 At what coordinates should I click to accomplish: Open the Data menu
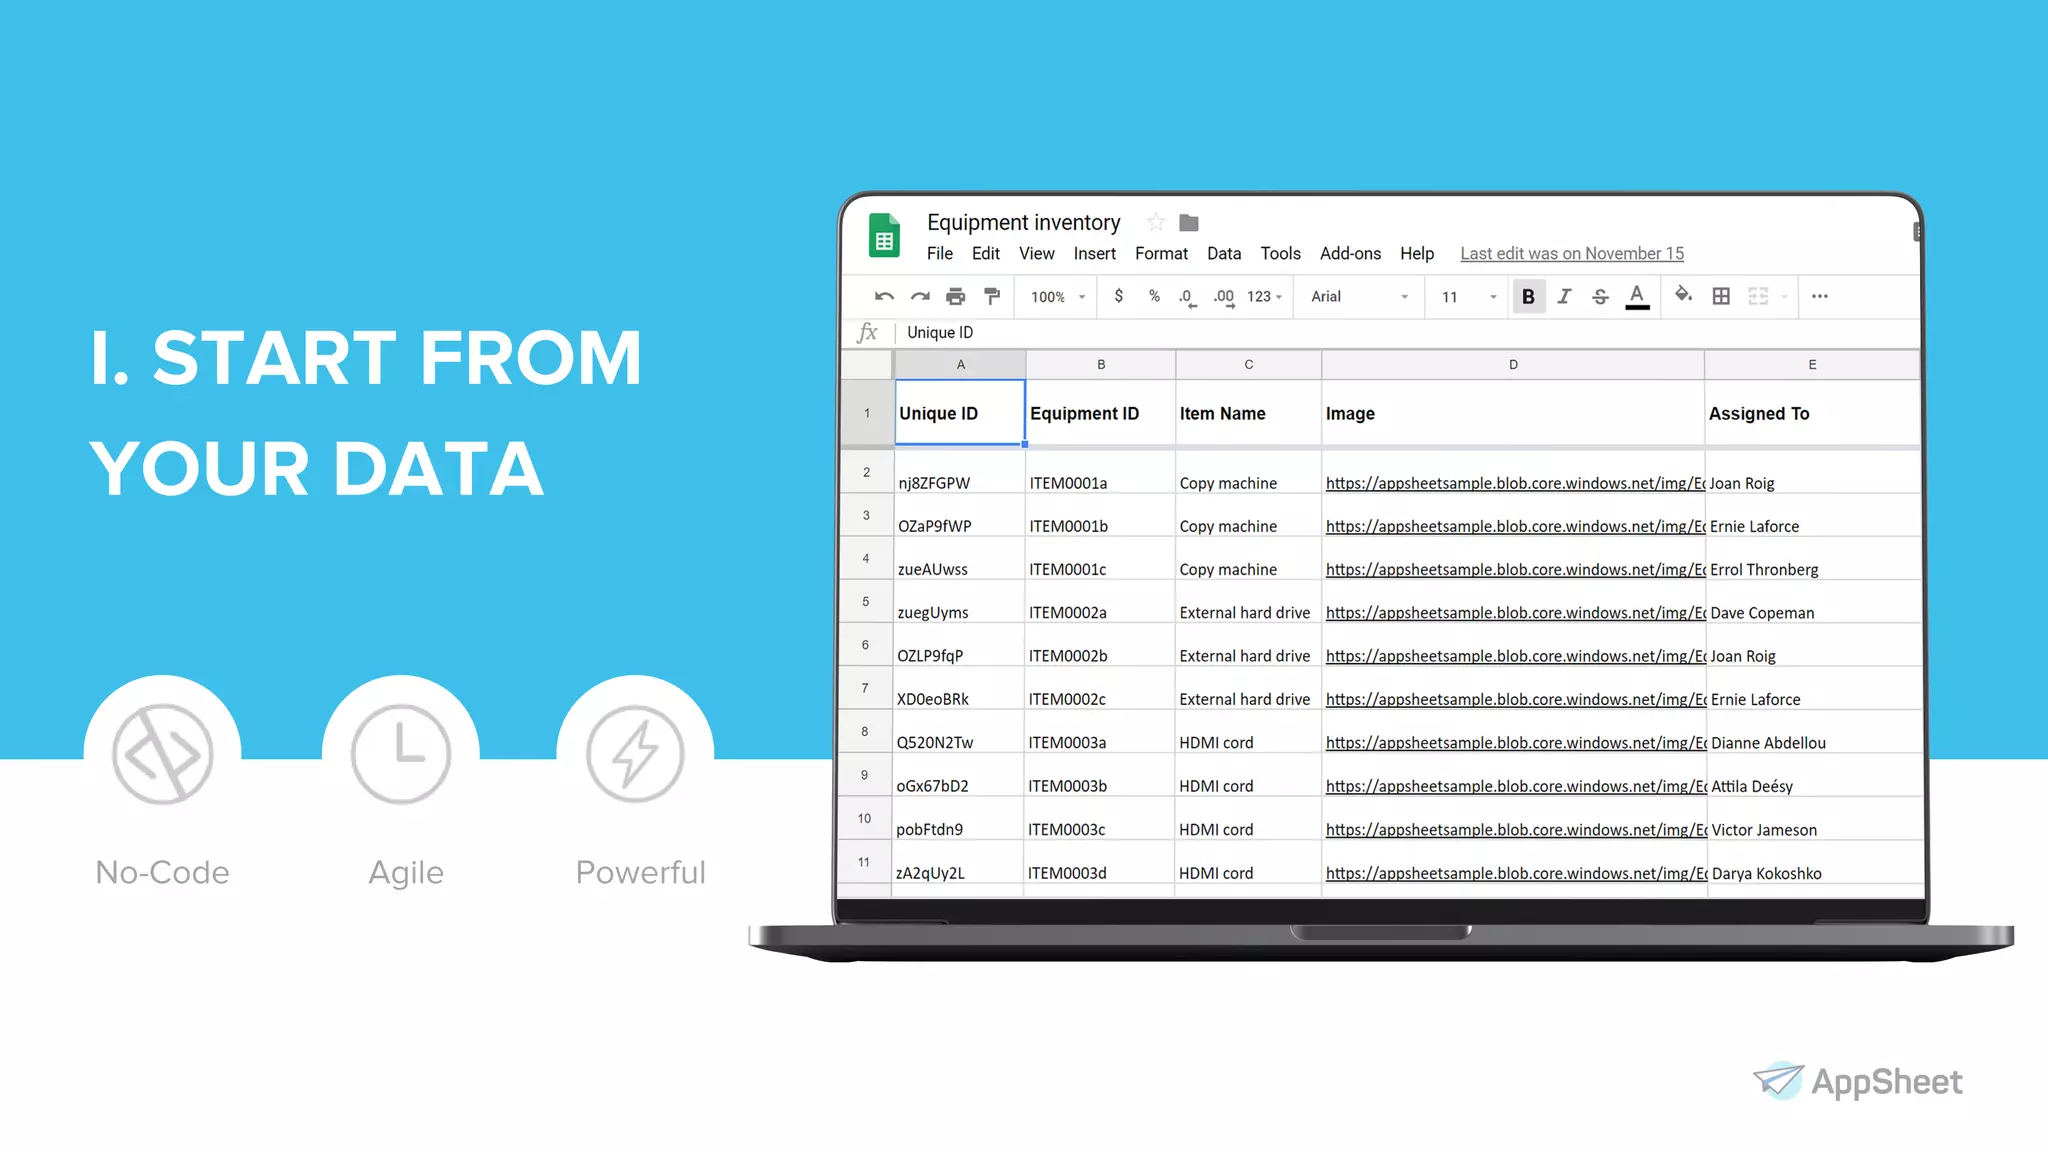(x=1224, y=254)
